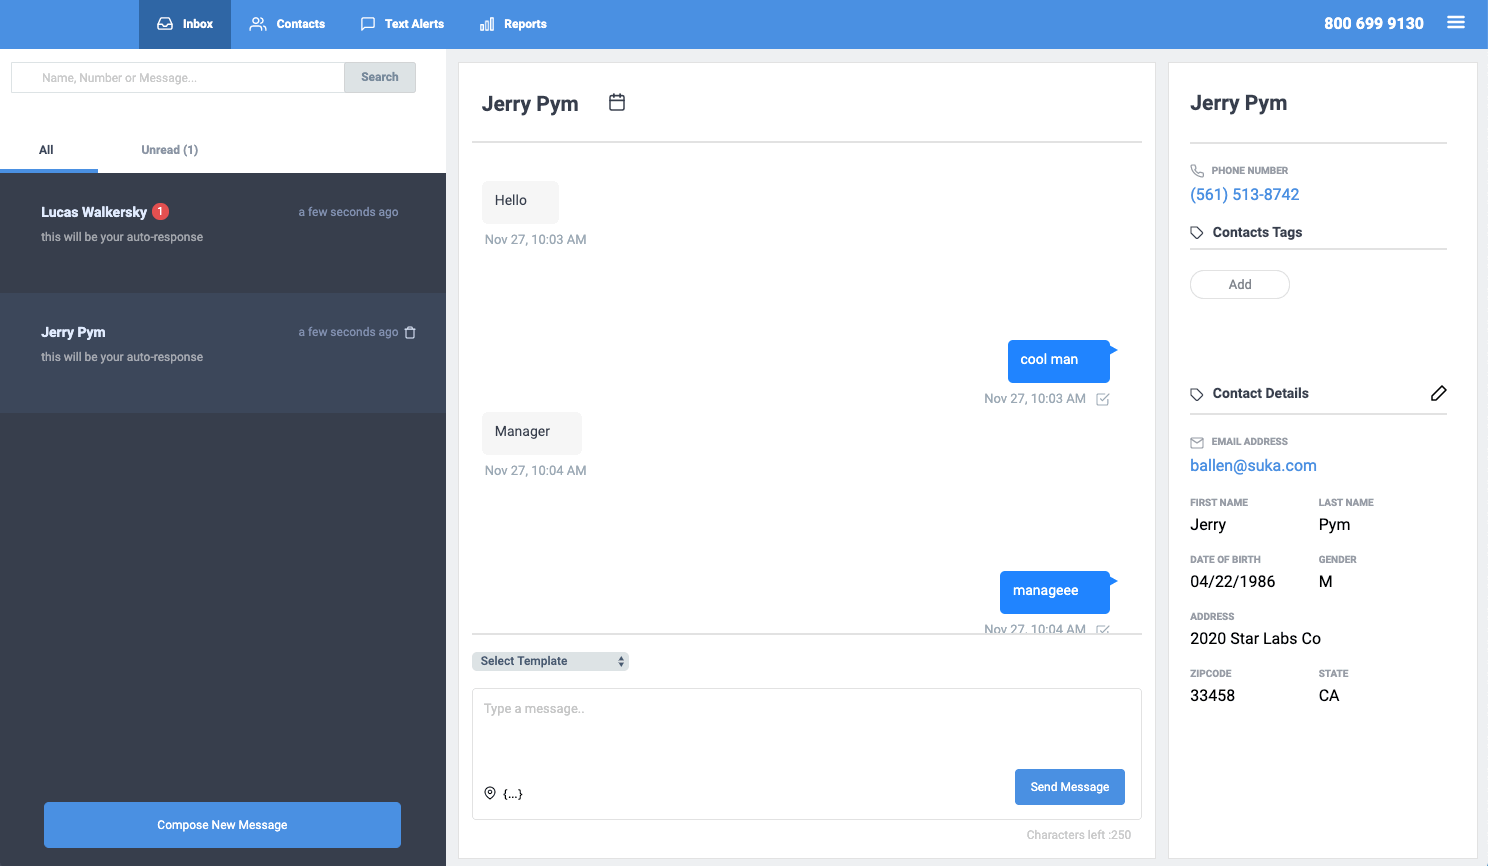Click the Hello message bubble
The image size is (1488, 866).
click(520, 202)
